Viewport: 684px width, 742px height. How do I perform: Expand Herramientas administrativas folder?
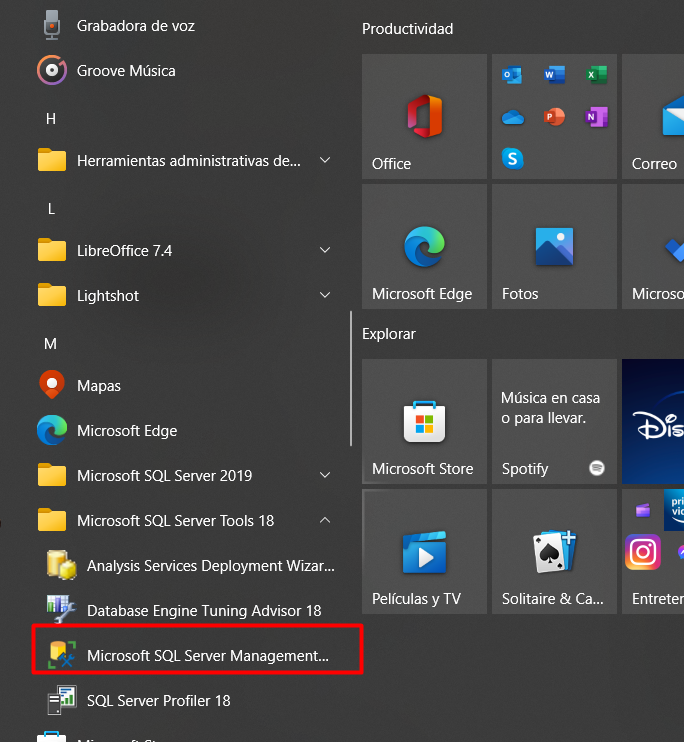click(188, 161)
